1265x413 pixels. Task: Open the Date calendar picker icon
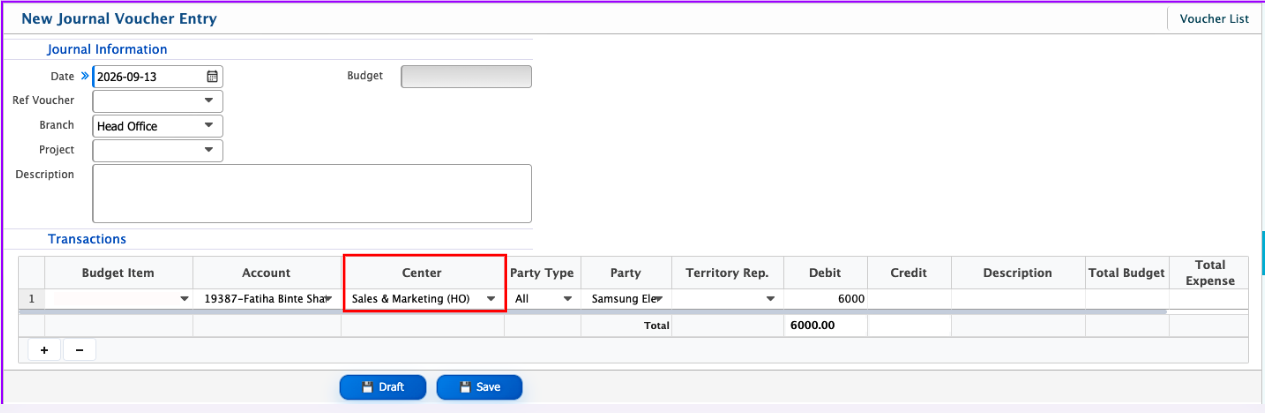[212, 77]
